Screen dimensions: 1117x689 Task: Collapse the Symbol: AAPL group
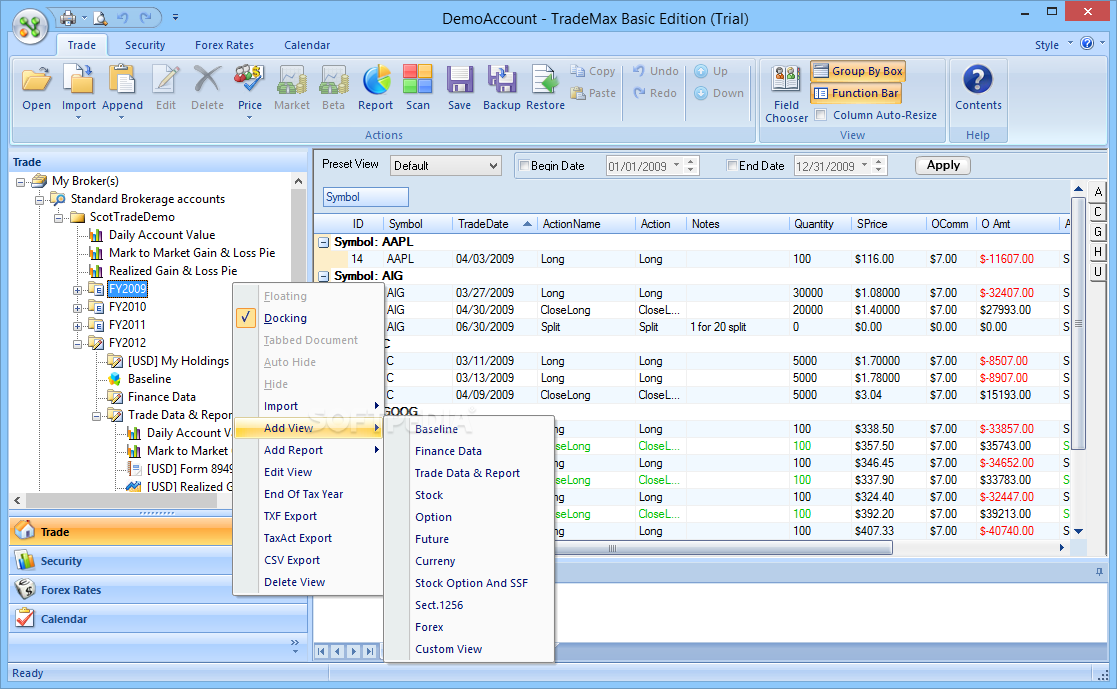point(323,242)
